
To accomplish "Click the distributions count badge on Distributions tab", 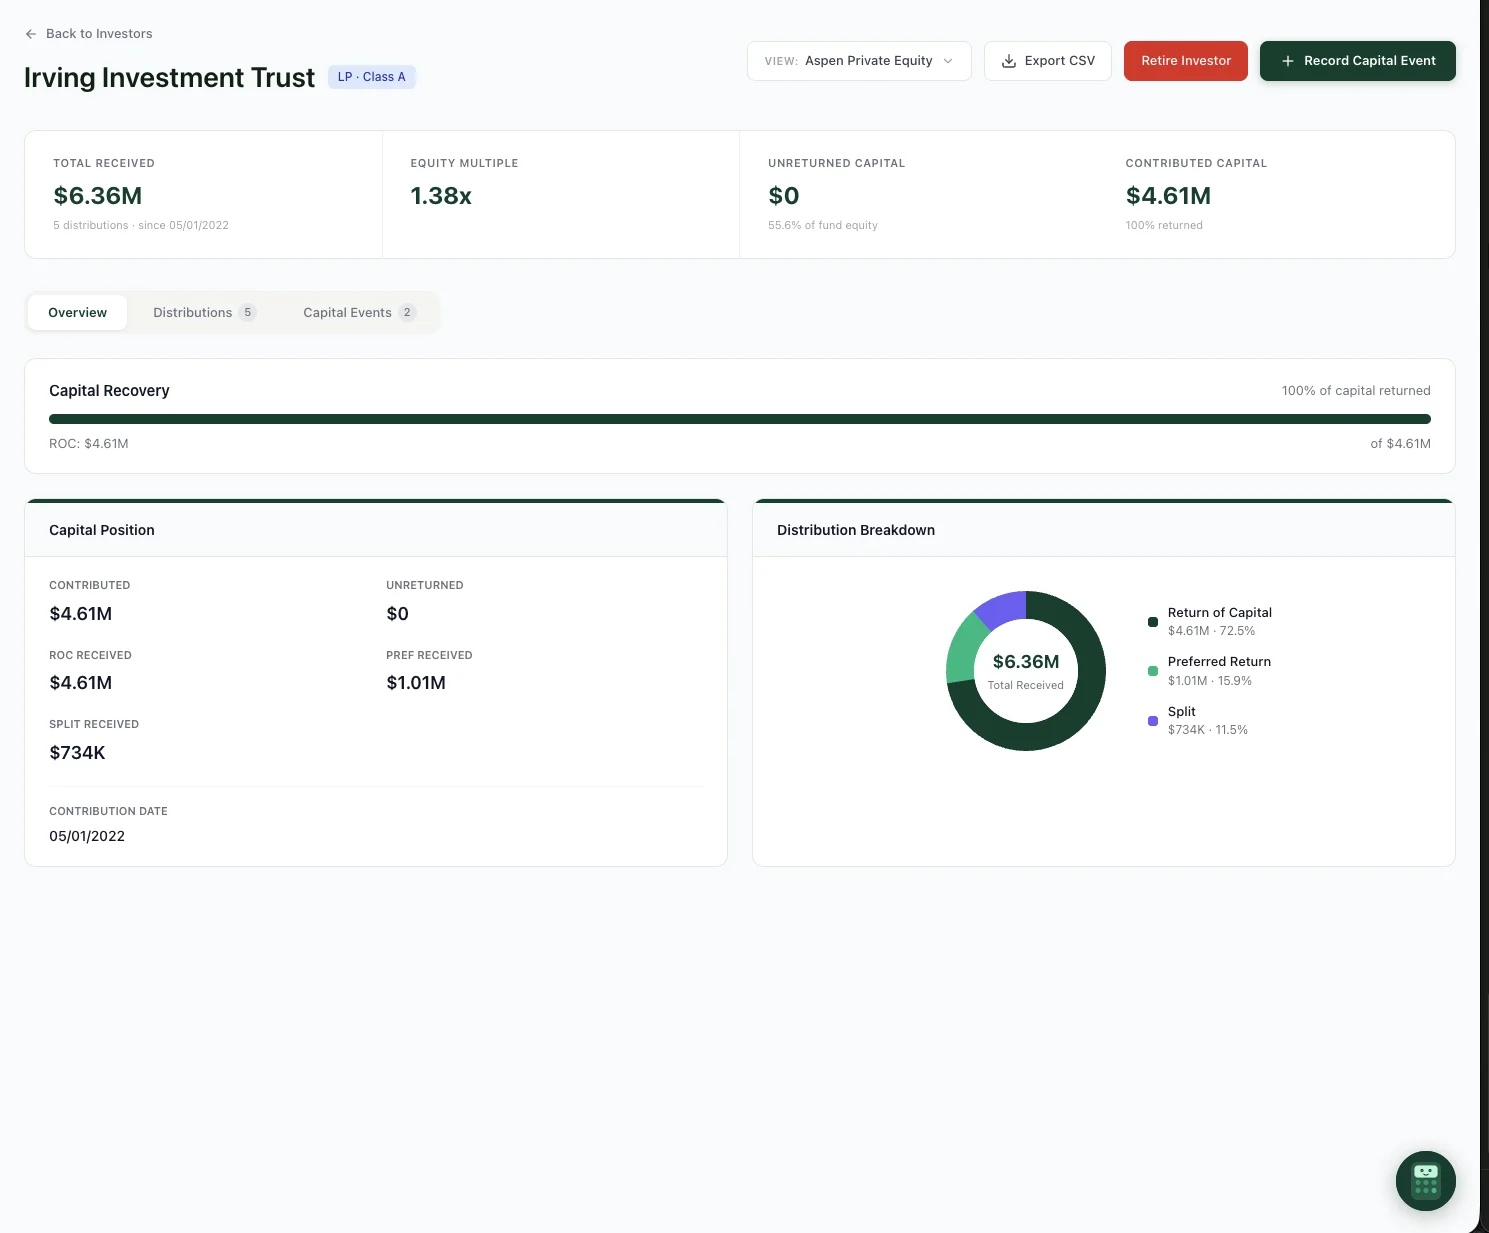I will coord(248,312).
